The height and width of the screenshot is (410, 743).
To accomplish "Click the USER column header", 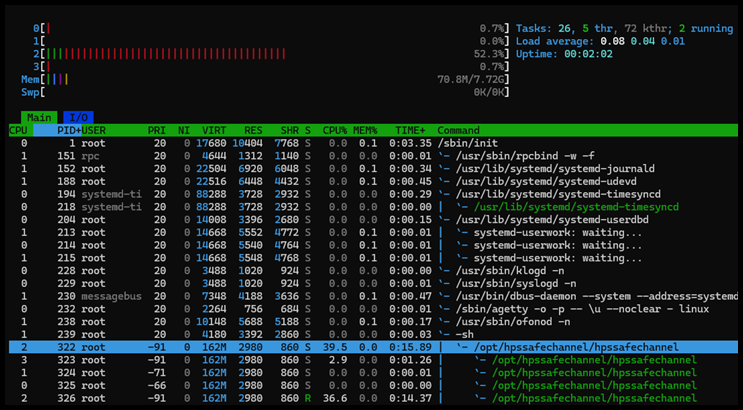I will coord(95,130).
